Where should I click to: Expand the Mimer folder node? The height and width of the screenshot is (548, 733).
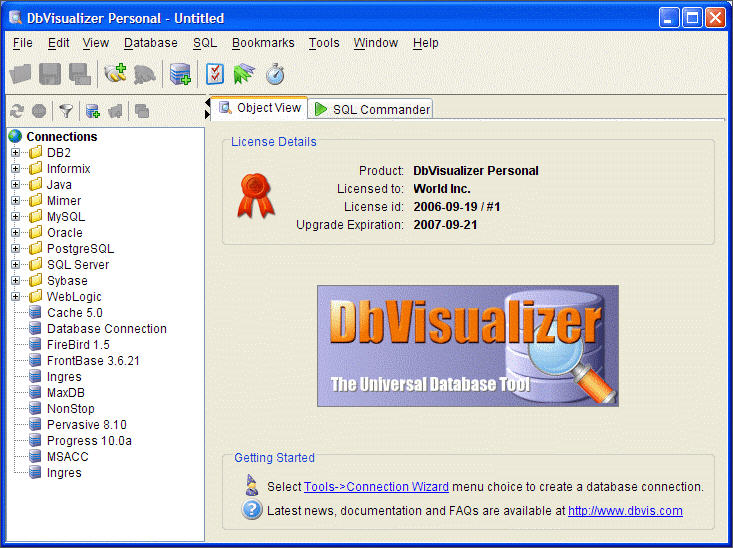[15, 201]
